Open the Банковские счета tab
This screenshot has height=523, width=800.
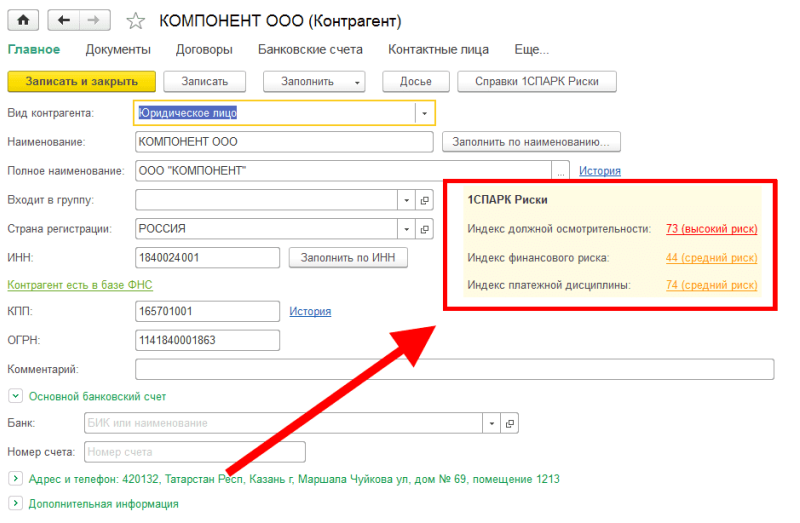pyautogui.click(x=310, y=49)
